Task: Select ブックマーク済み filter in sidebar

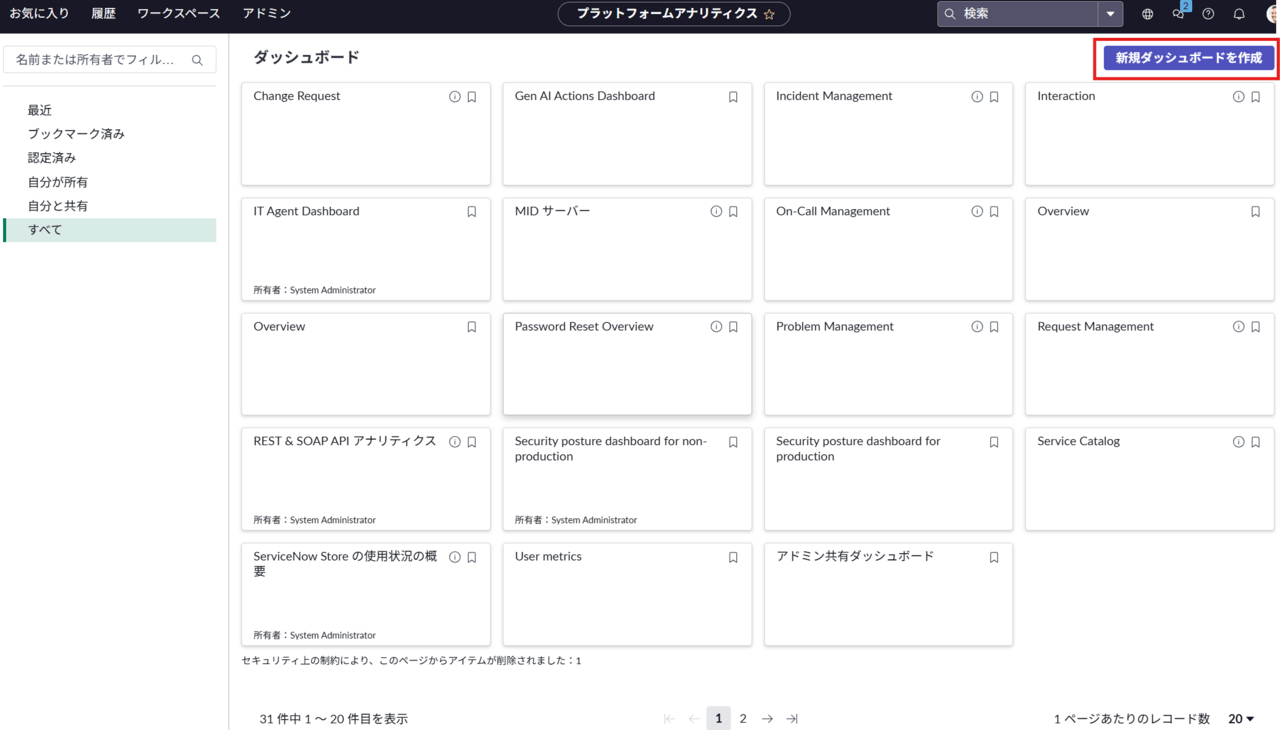Action: (76, 134)
